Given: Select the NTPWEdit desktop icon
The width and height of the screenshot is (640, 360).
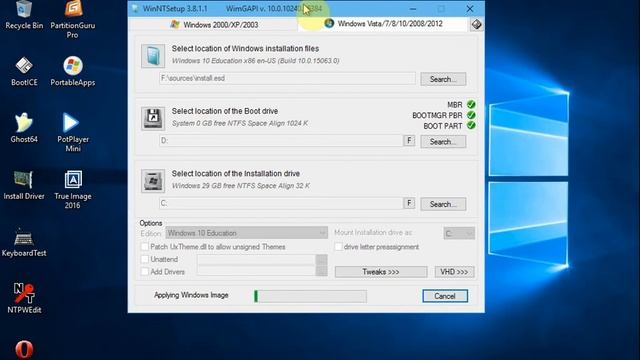Looking at the screenshot, I should pyautogui.click(x=24, y=299).
